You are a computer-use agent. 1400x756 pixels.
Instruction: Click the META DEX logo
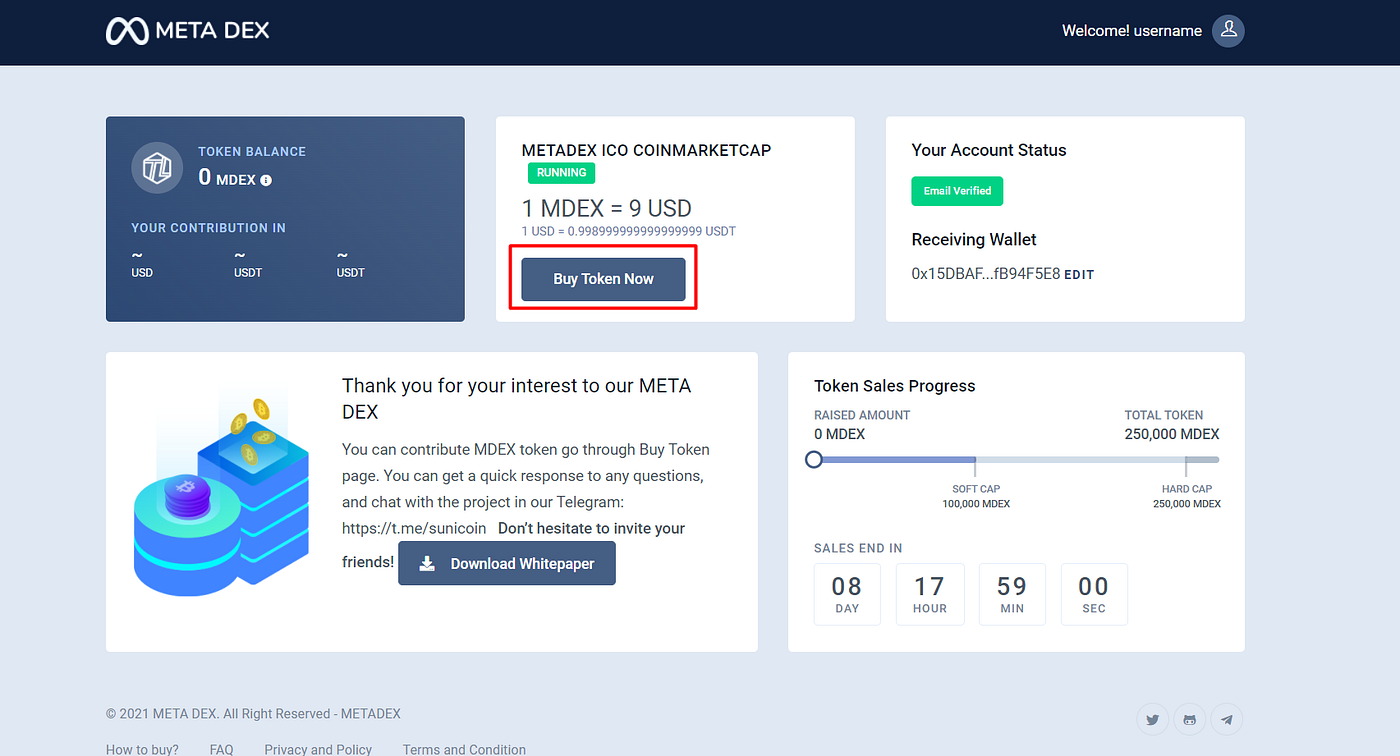pos(188,30)
